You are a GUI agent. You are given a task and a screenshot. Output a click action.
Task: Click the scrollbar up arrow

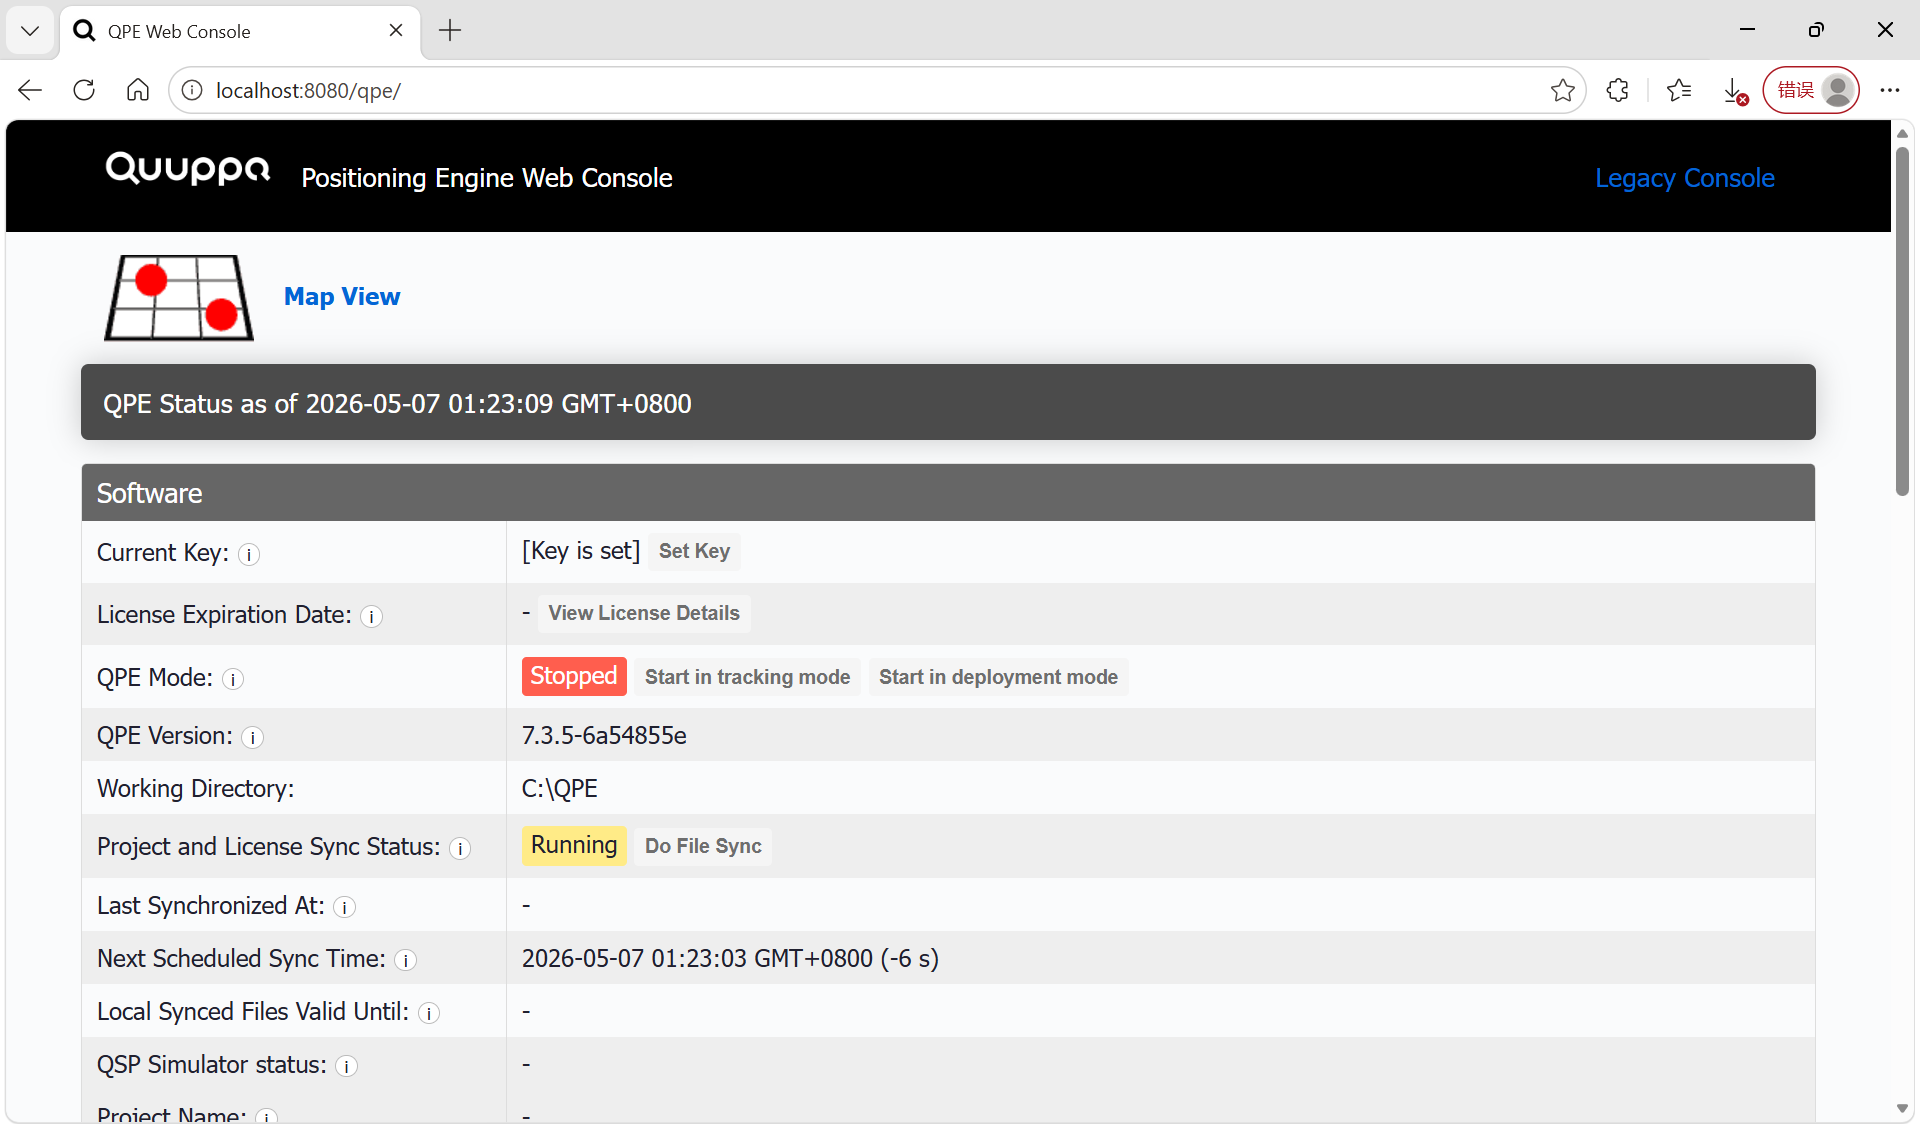[x=1902, y=133]
